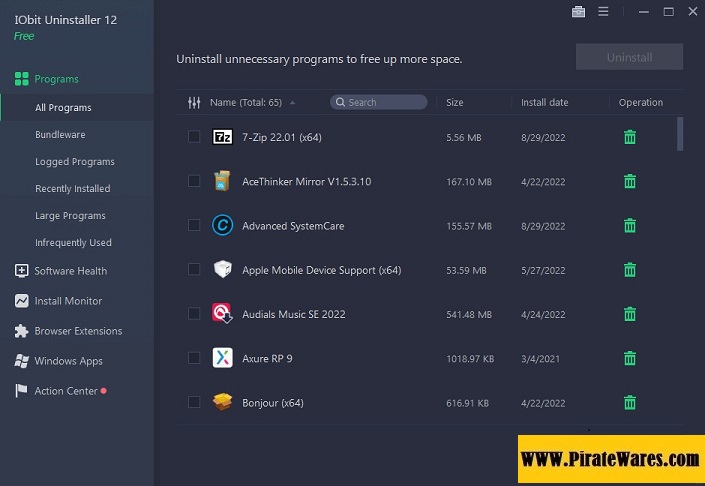Click the Advanced SystemCare app icon
The height and width of the screenshot is (486, 705).
tap(222, 226)
